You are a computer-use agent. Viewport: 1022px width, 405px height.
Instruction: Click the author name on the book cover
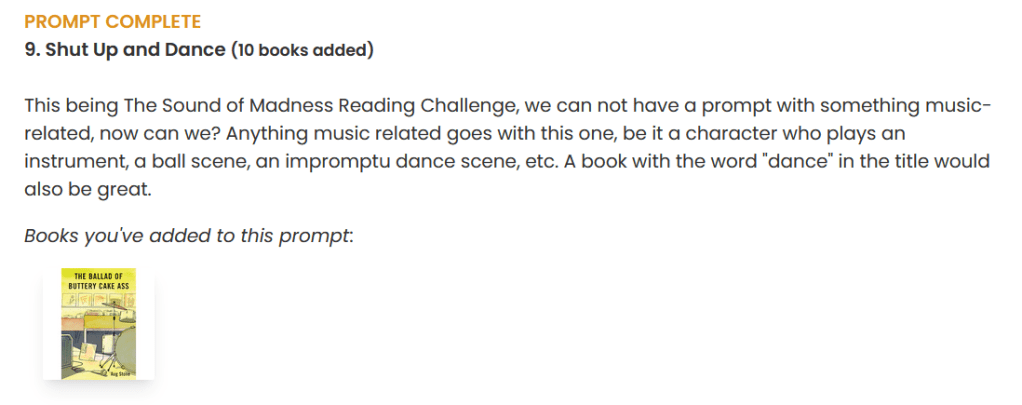tap(126, 373)
